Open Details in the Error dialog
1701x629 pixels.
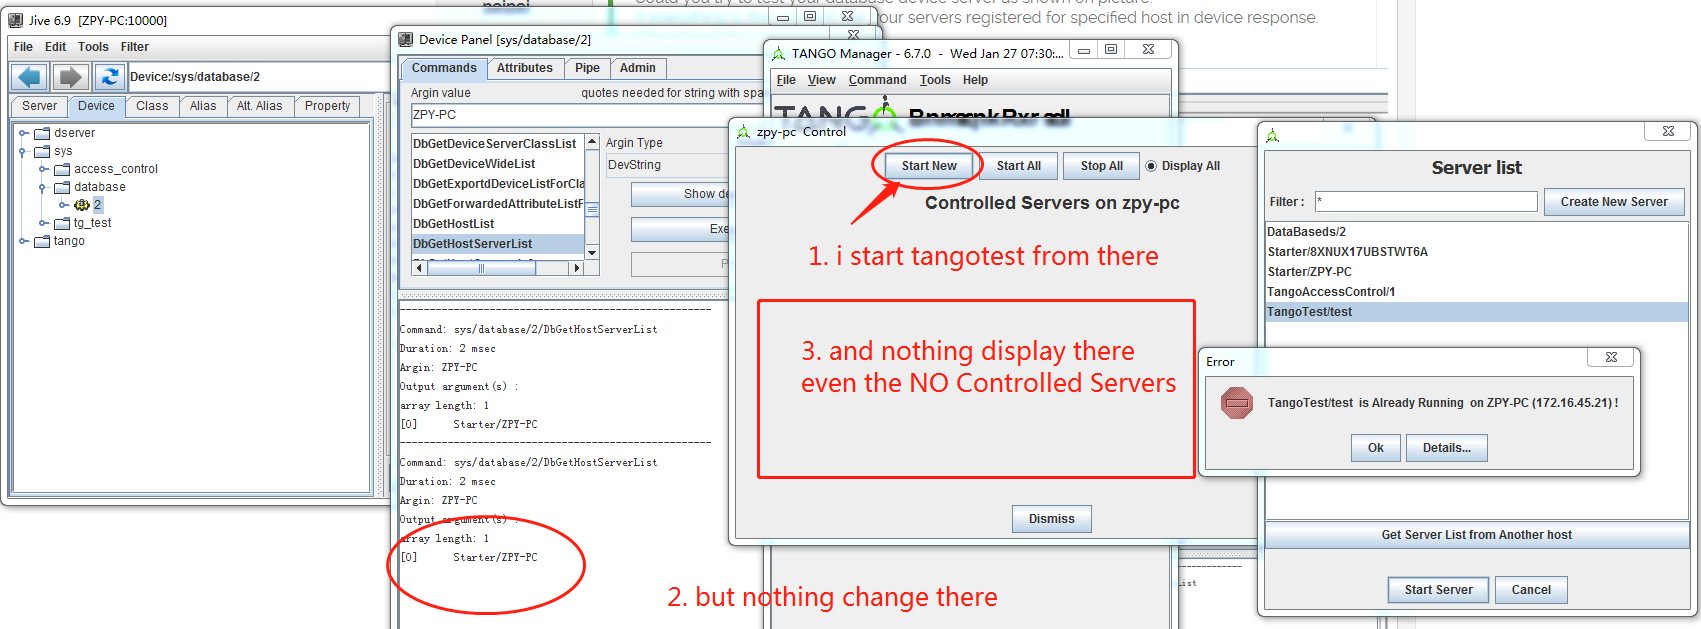tap(1447, 448)
